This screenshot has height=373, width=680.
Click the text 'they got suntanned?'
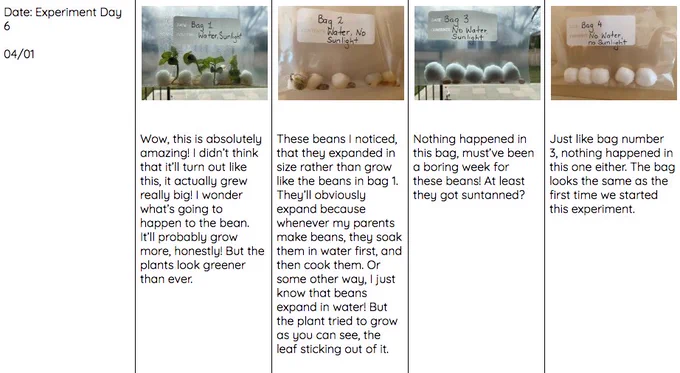[469, 195]
